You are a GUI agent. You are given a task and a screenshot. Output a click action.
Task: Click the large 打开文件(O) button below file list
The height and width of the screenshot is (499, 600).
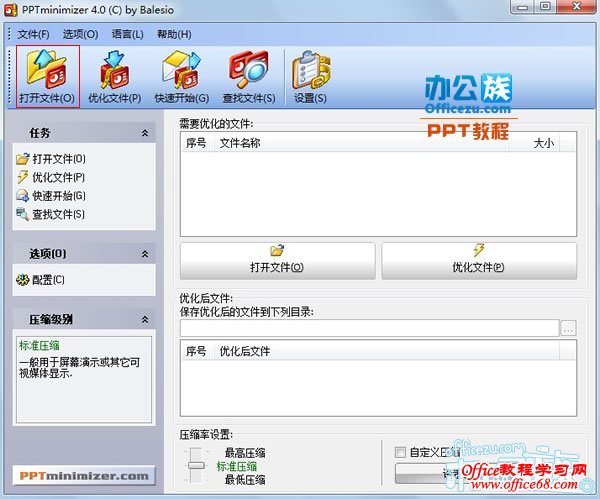(277, 260)
